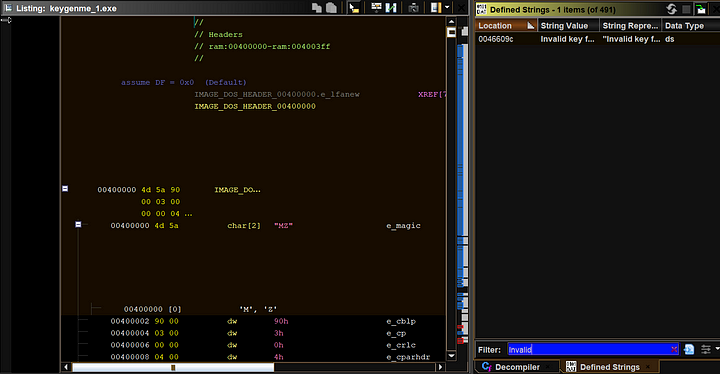
Task: Click the Paste icon in Listing toolbar
Action: tap(331, 8)
